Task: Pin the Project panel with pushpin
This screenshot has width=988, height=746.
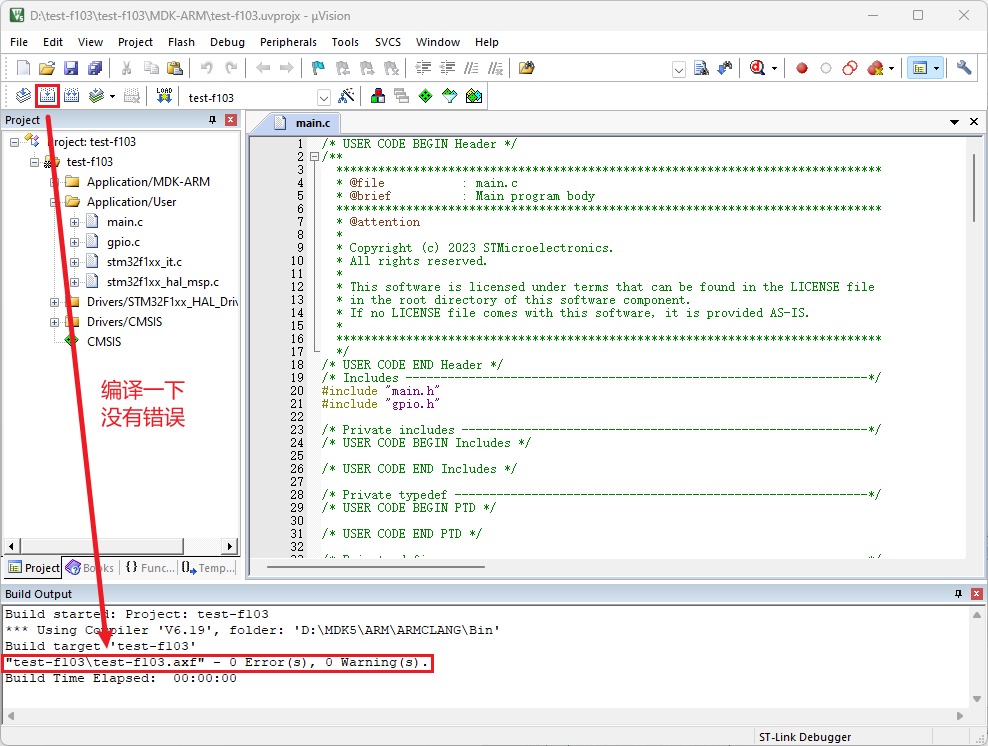Action: [x=212, y=120]
